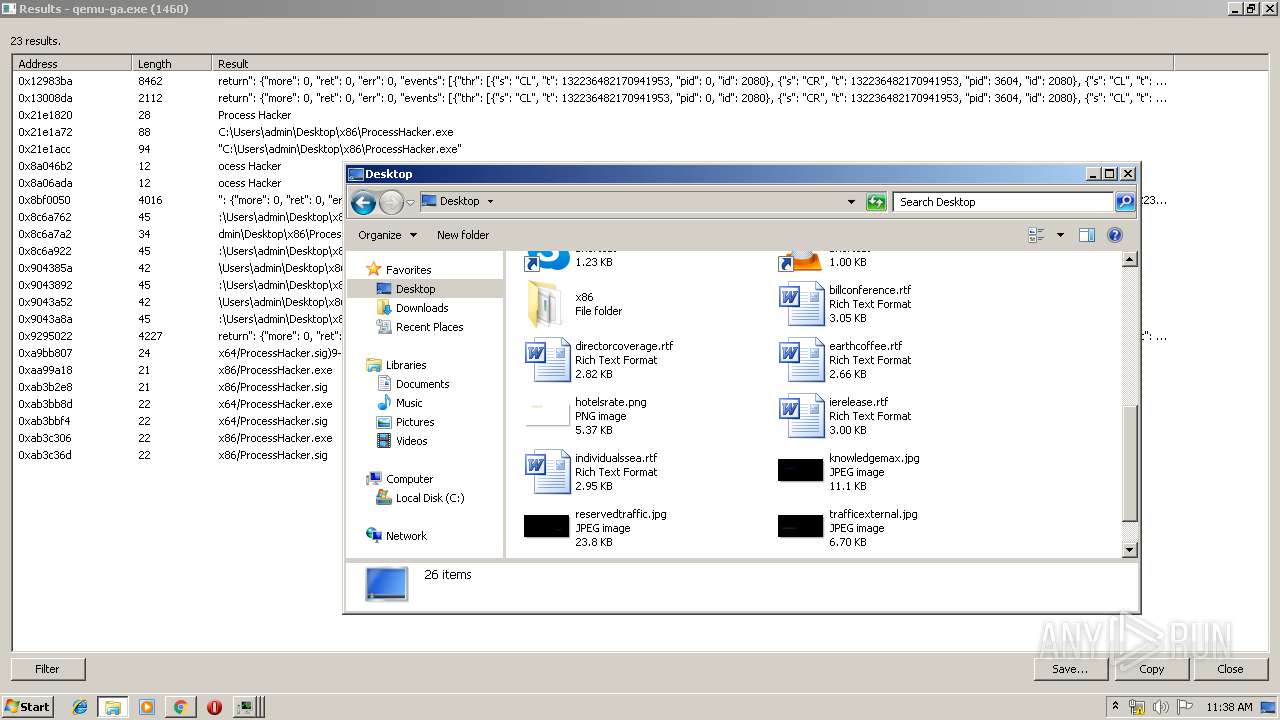1280x720 pixels.
Task: Show hidden tray icons arrow
Action: click(x=1115, y=707)
